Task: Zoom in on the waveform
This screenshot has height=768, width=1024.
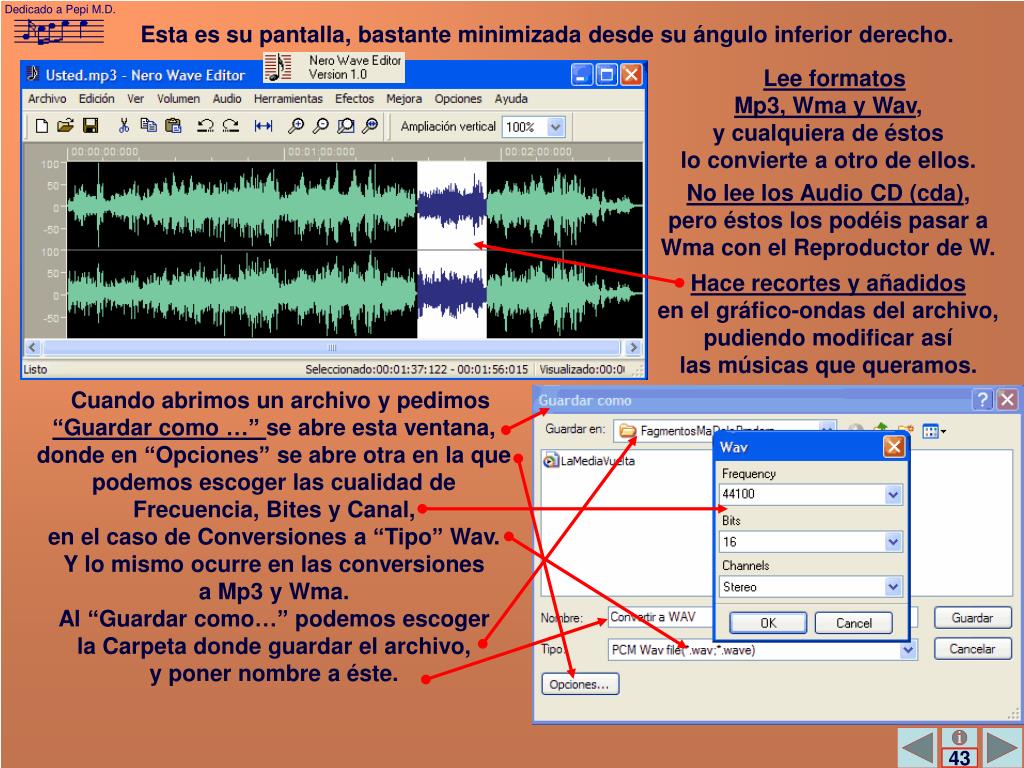Action: pyautogui.click(x=296, y=126)
